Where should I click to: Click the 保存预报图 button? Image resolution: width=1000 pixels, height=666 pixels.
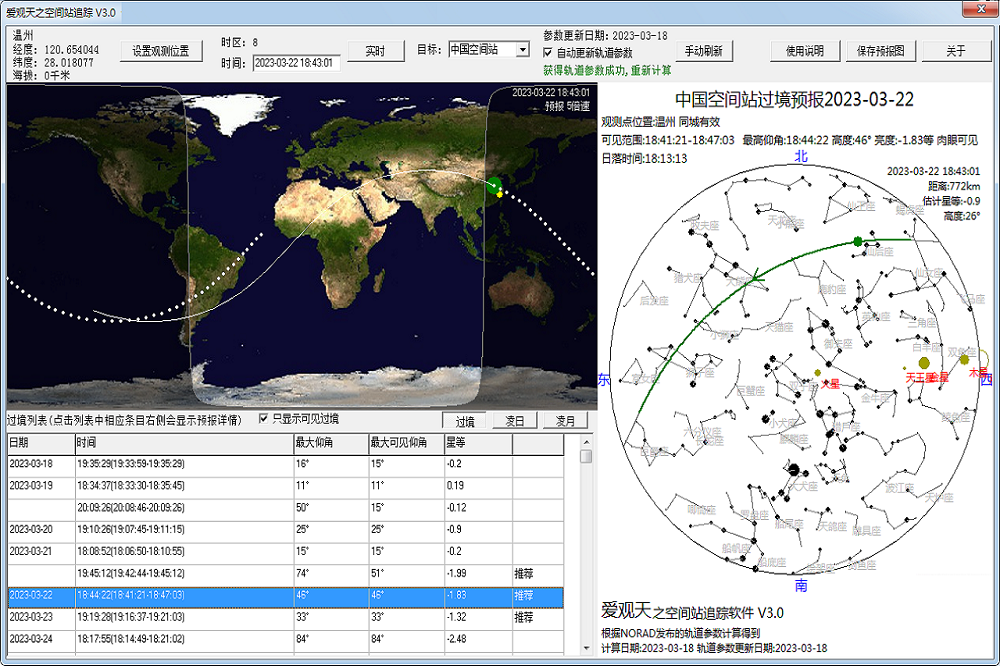coord(881,51)
